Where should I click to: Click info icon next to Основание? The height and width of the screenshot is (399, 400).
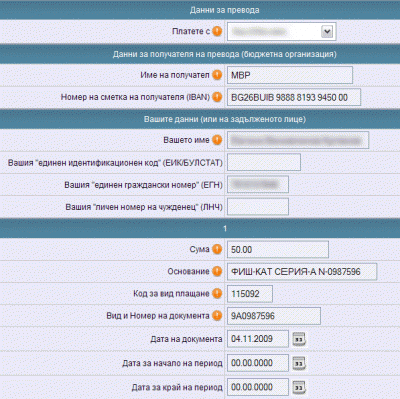(x=217, y=271)
